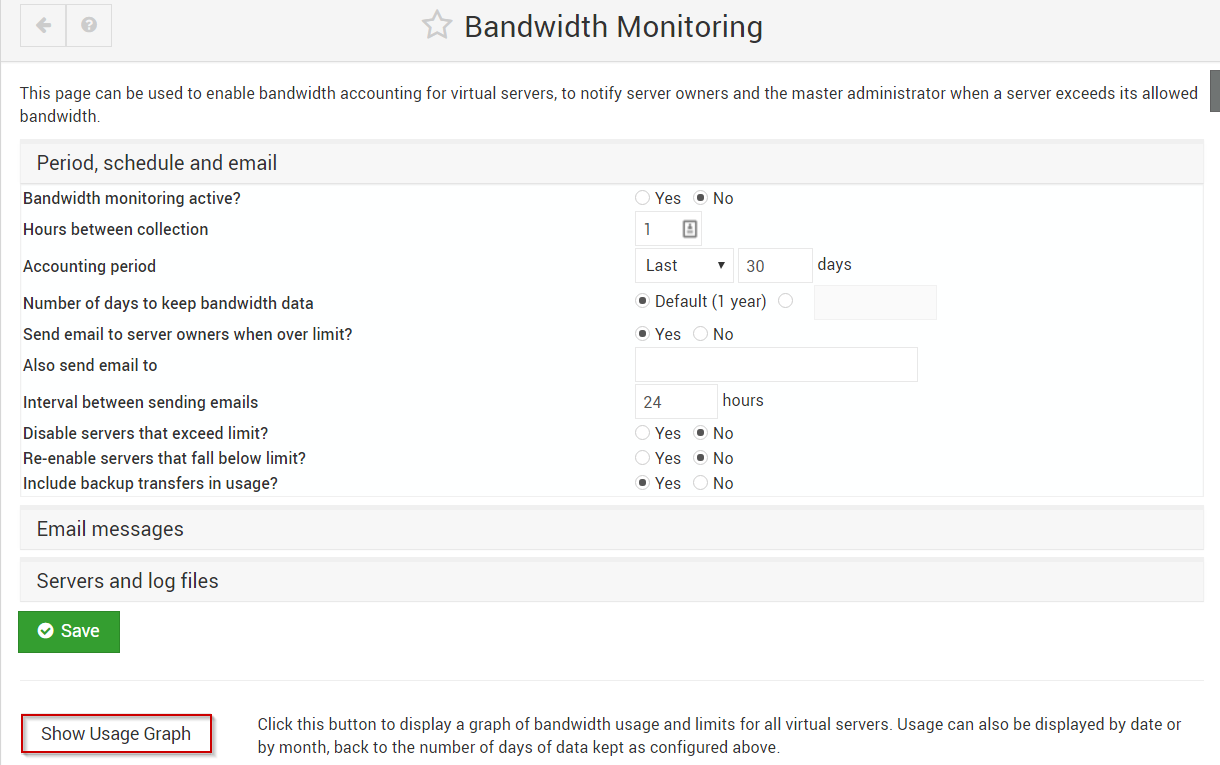Choose No for including backup transfers

click(x=701, y=483)
